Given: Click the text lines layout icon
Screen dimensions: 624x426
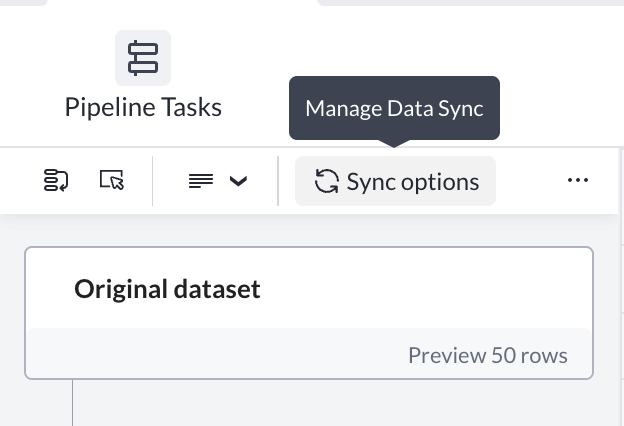Looking at the screenshot, I should click(x=201, y=181).
